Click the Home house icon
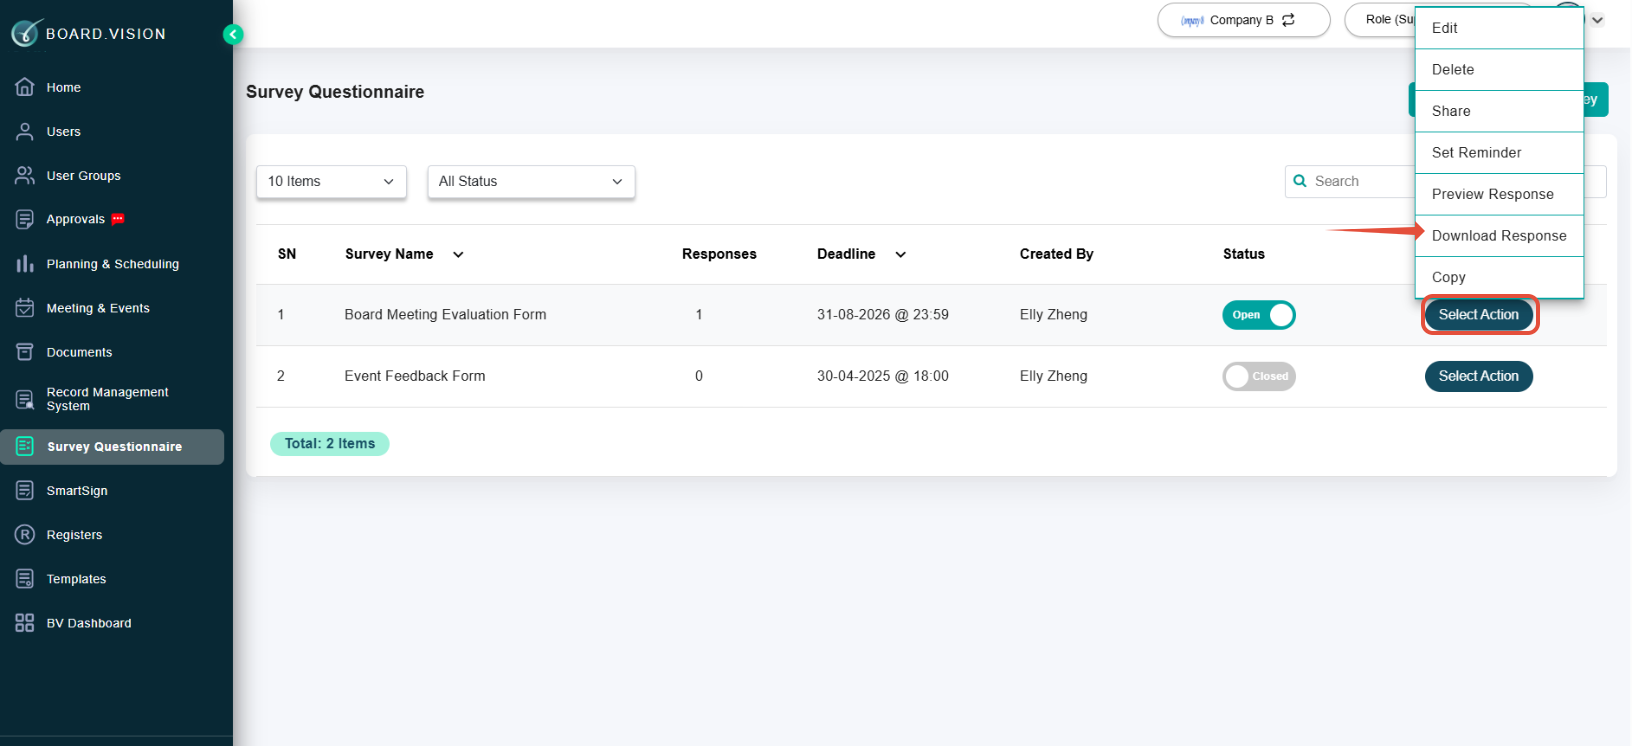Screen dimensions: 1632x746 pyautogui.click(x=25, y=87)
